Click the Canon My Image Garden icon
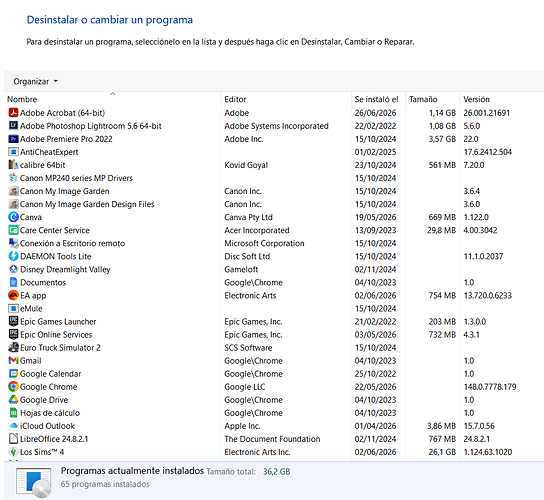The height and width of the screenshot is (500, 544). (x=13, y=191)
